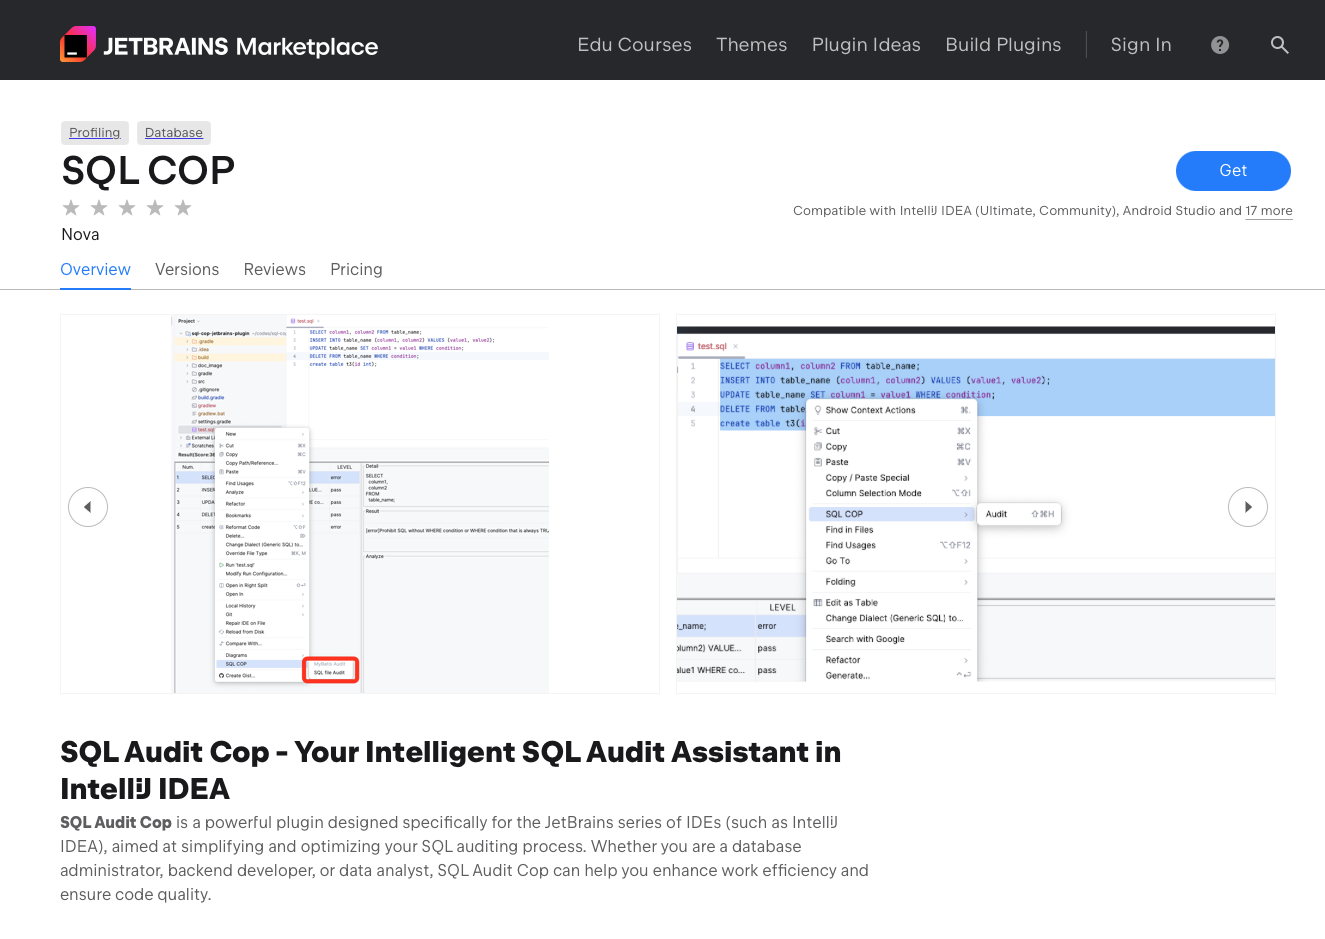1325x939 pixels.
Task: Click the SQL Audit Cop description heading
Action: pos(450,770)
